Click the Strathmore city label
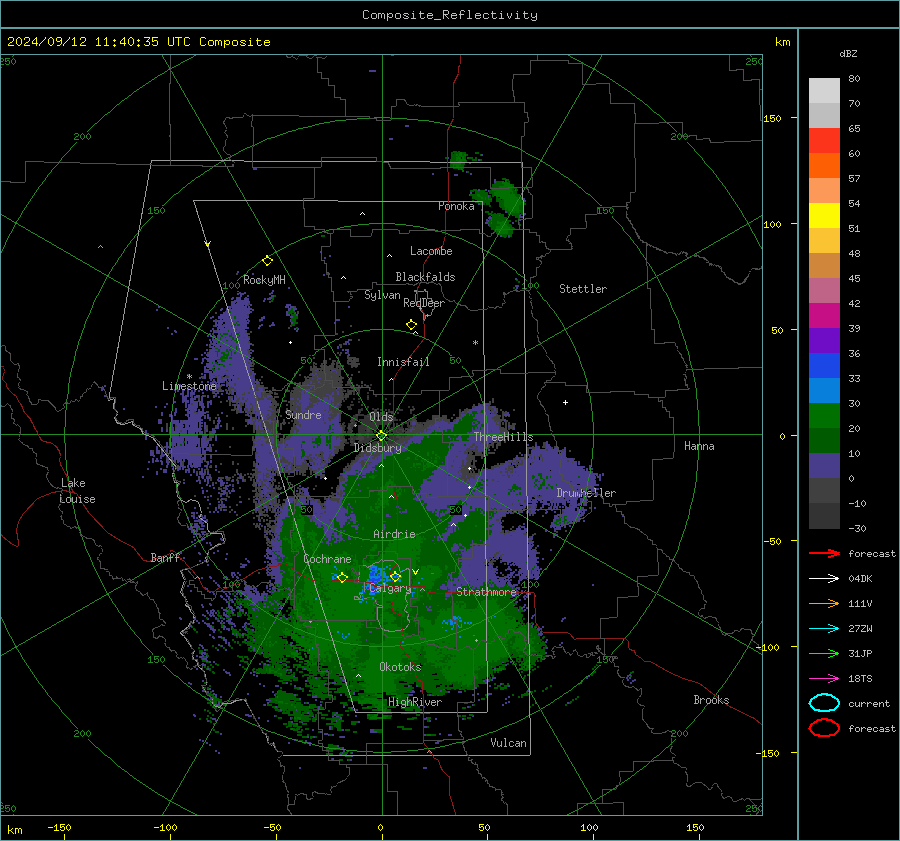 (x=486, y=592)
